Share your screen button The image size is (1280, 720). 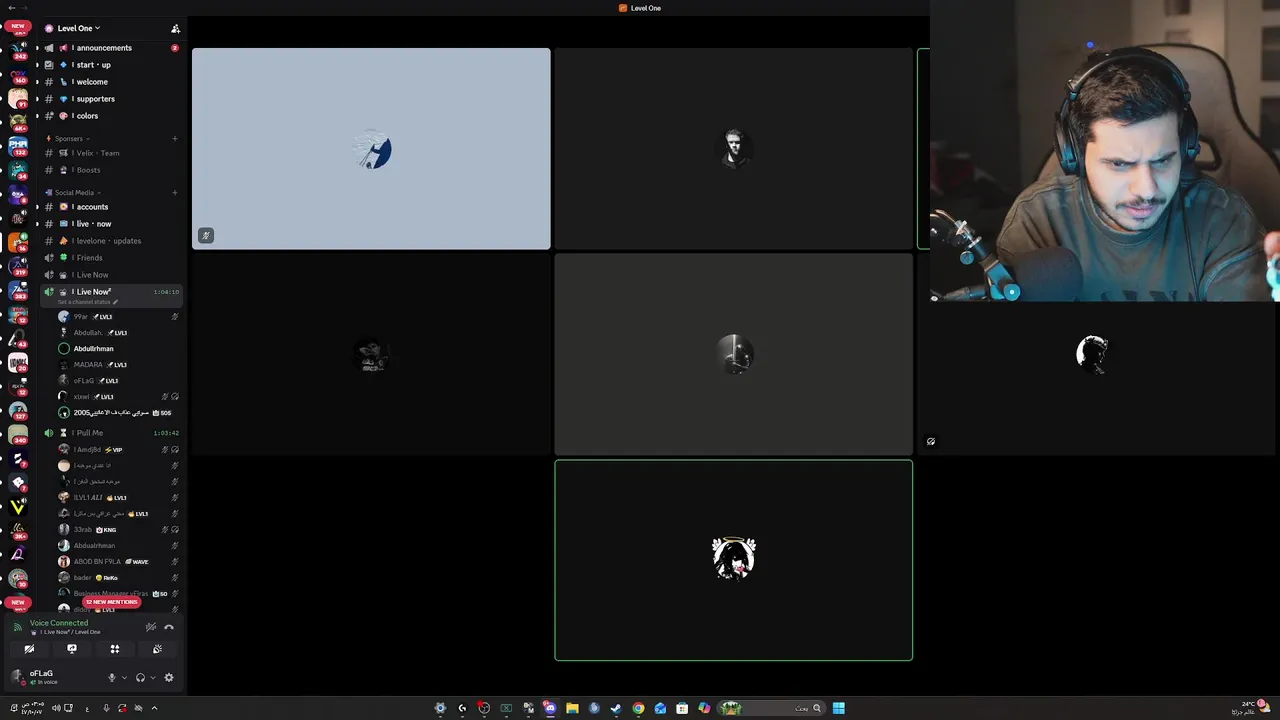click(x=72, y=649)
